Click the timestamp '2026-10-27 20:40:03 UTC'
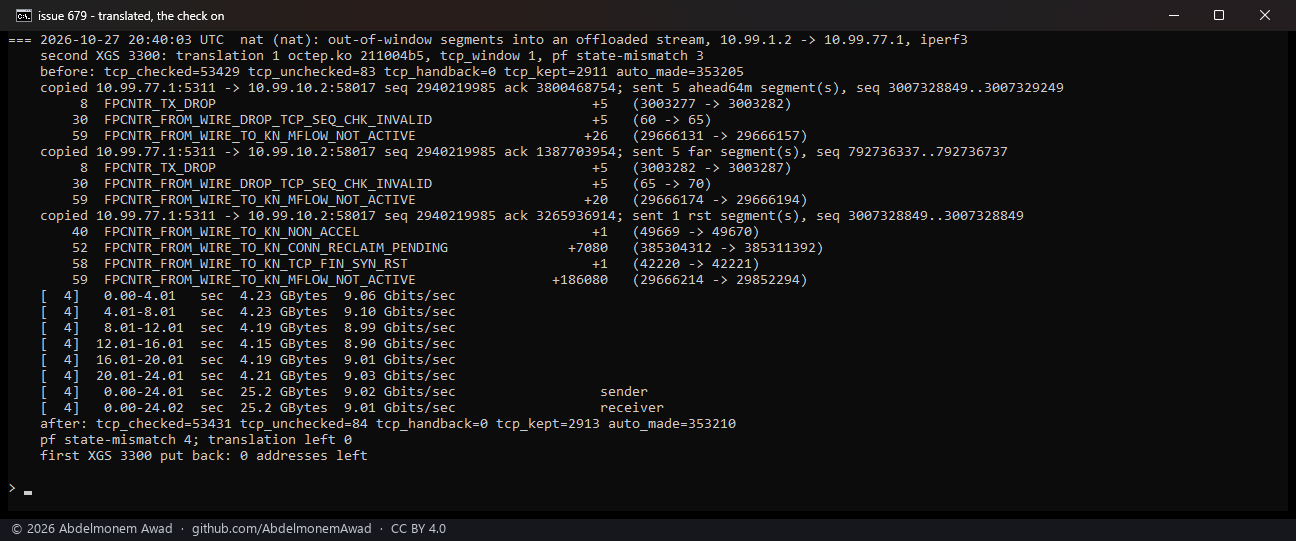Viewport: 1296px width, 541px height. click(132, 40)
